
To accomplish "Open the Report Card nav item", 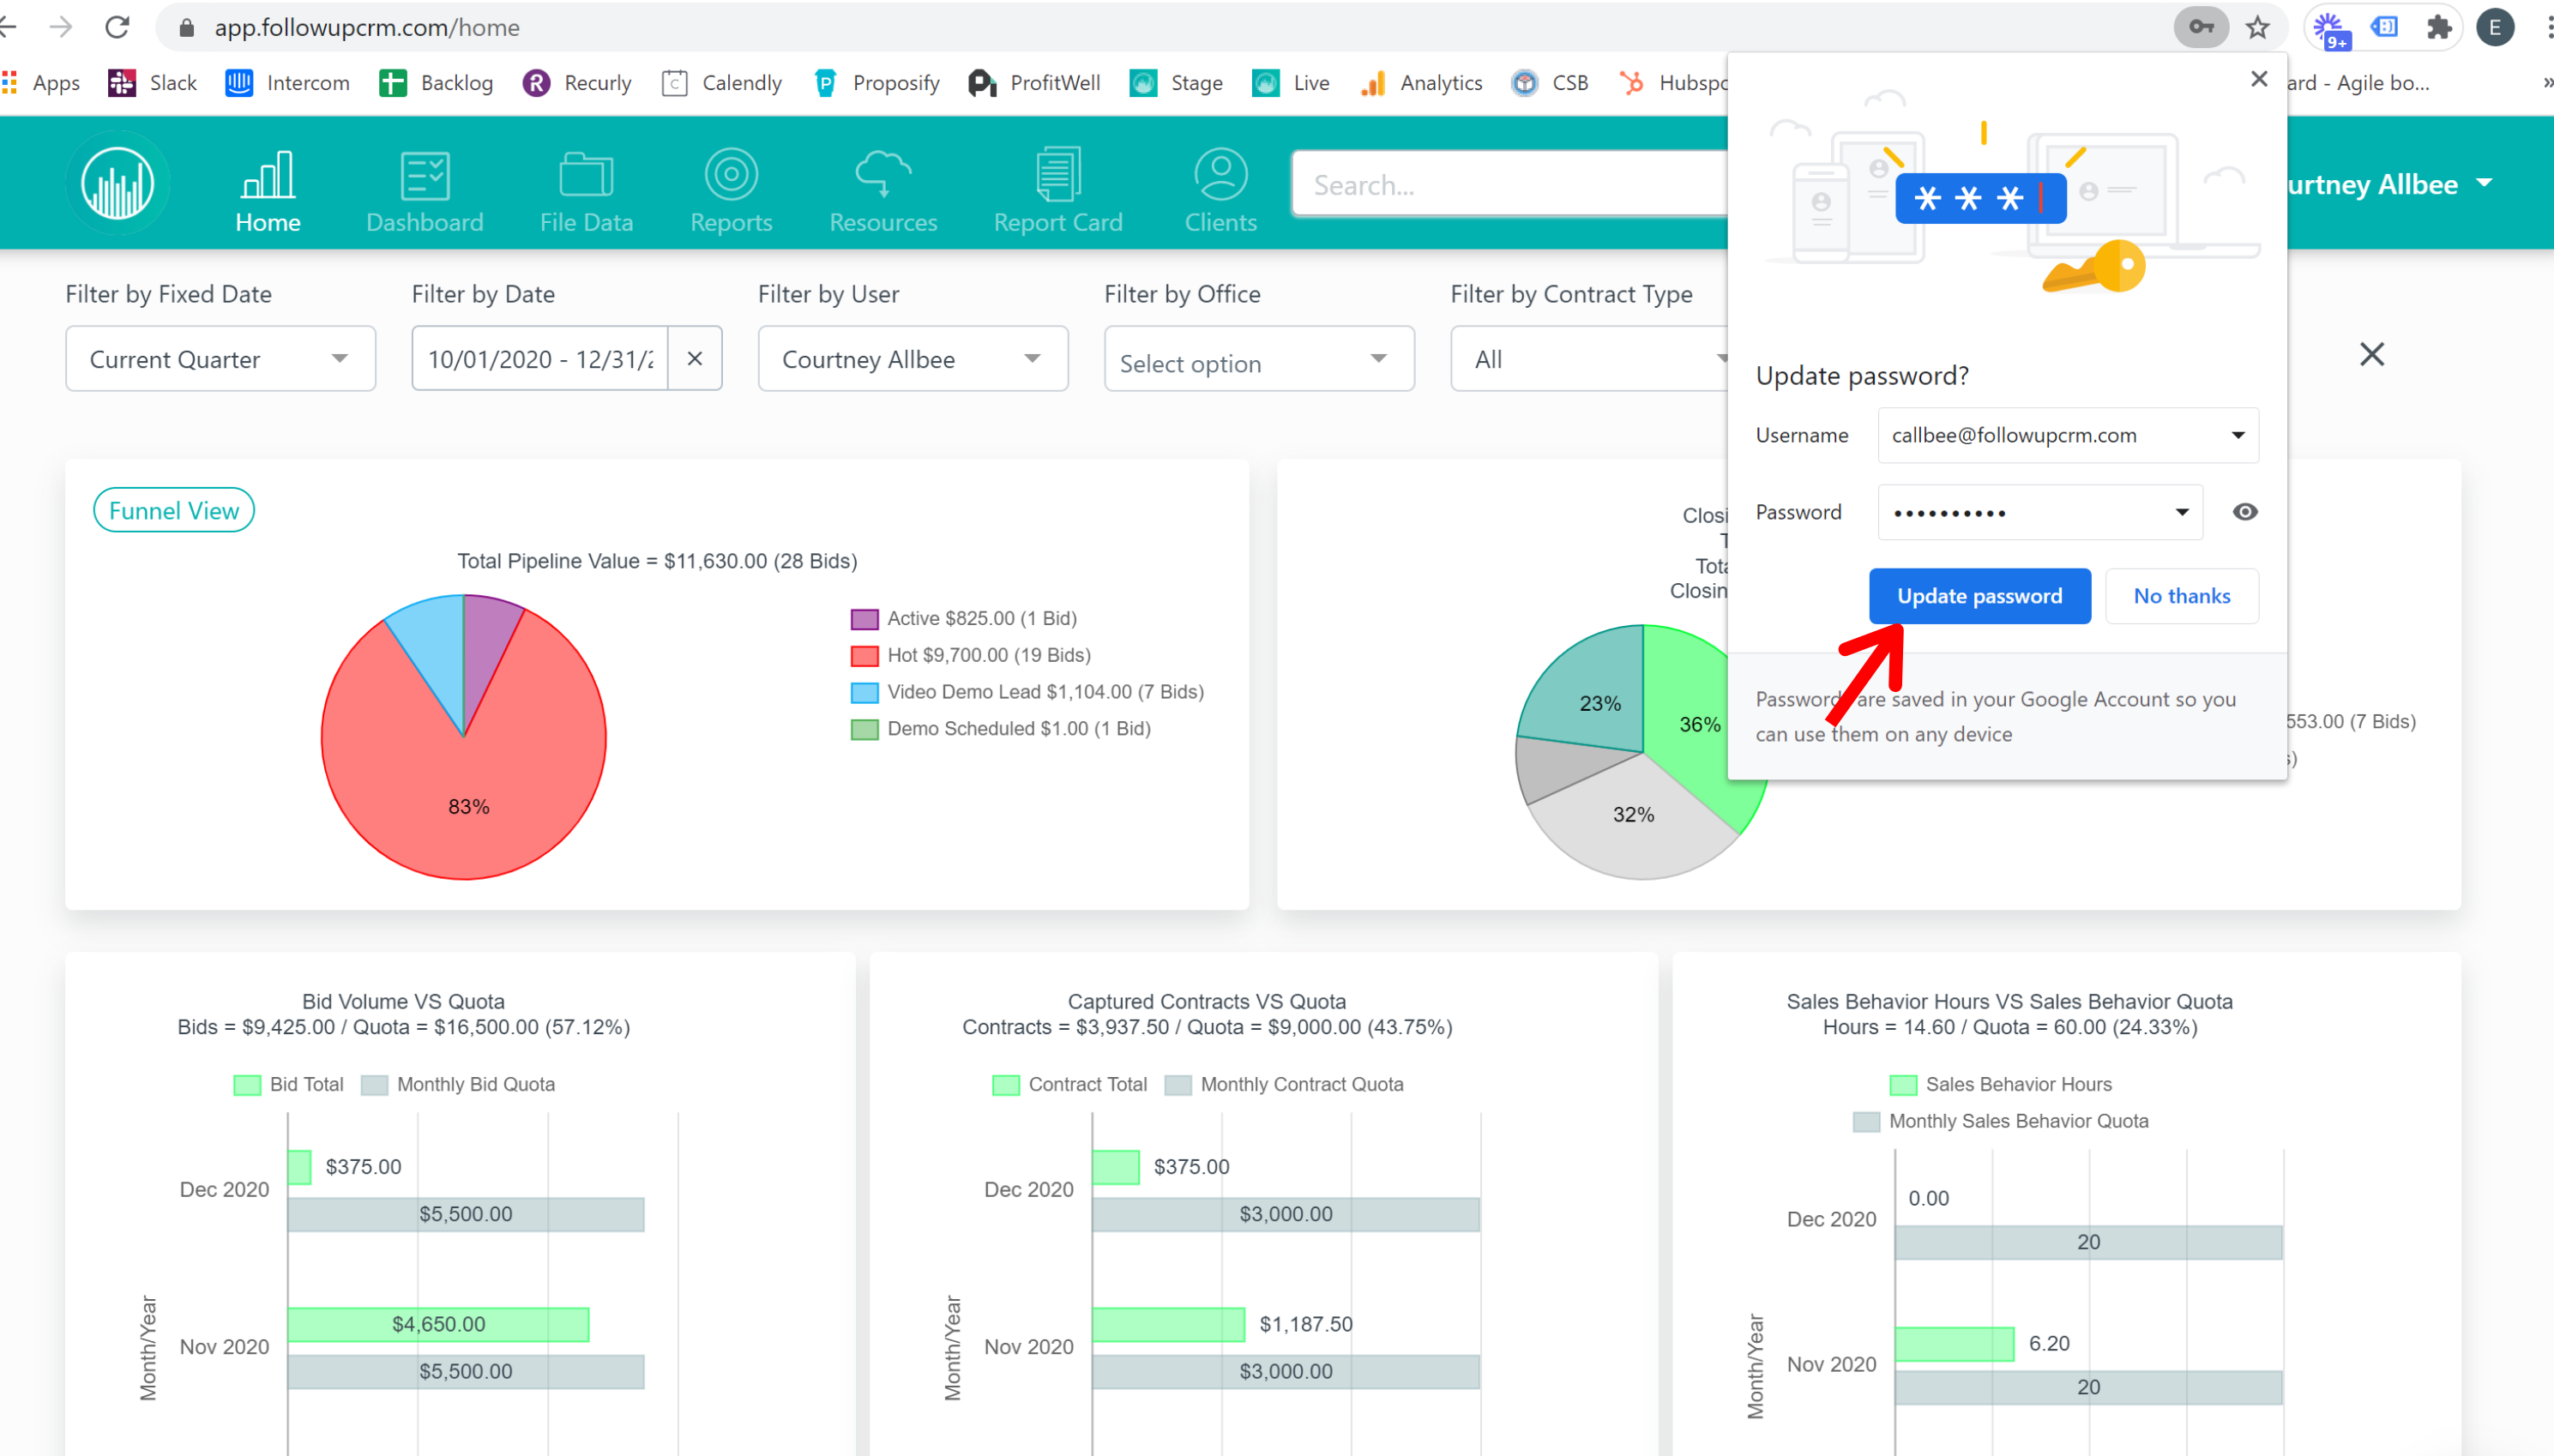I will click(1058, 192).
